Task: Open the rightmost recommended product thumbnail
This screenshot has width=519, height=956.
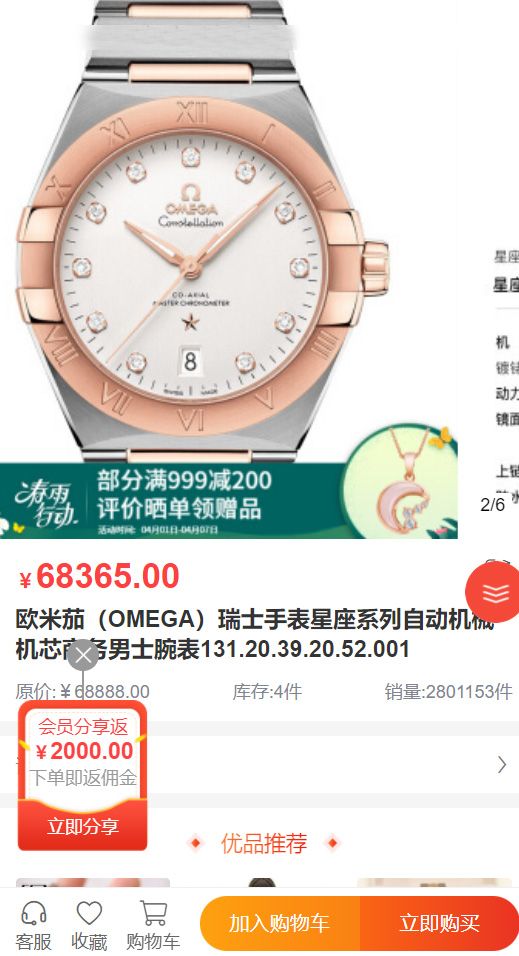Action: tap(434, 882)
